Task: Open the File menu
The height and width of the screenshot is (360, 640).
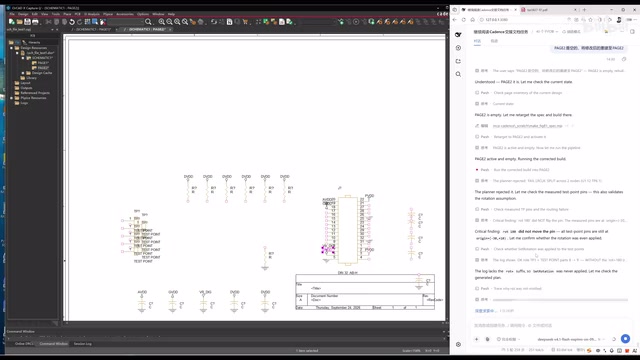Action: tap(12, 14)
